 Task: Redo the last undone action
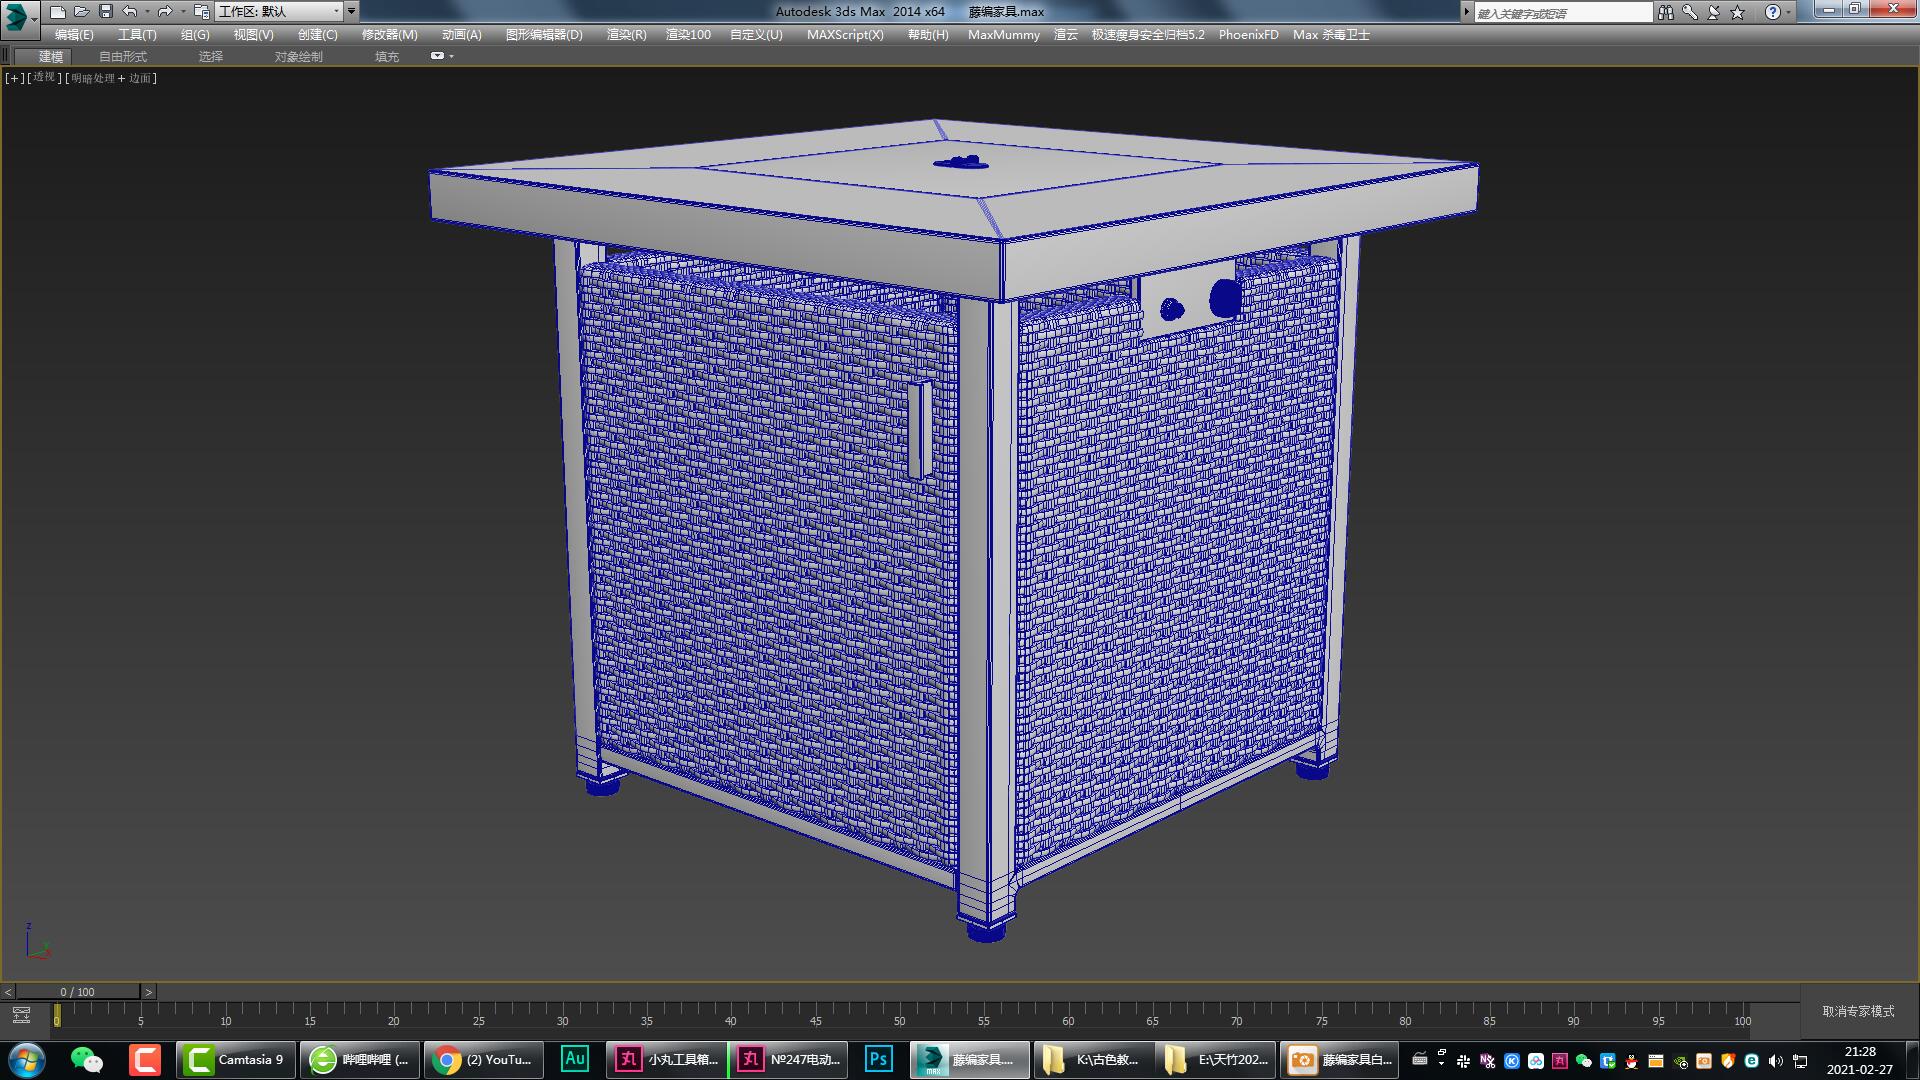165,11
